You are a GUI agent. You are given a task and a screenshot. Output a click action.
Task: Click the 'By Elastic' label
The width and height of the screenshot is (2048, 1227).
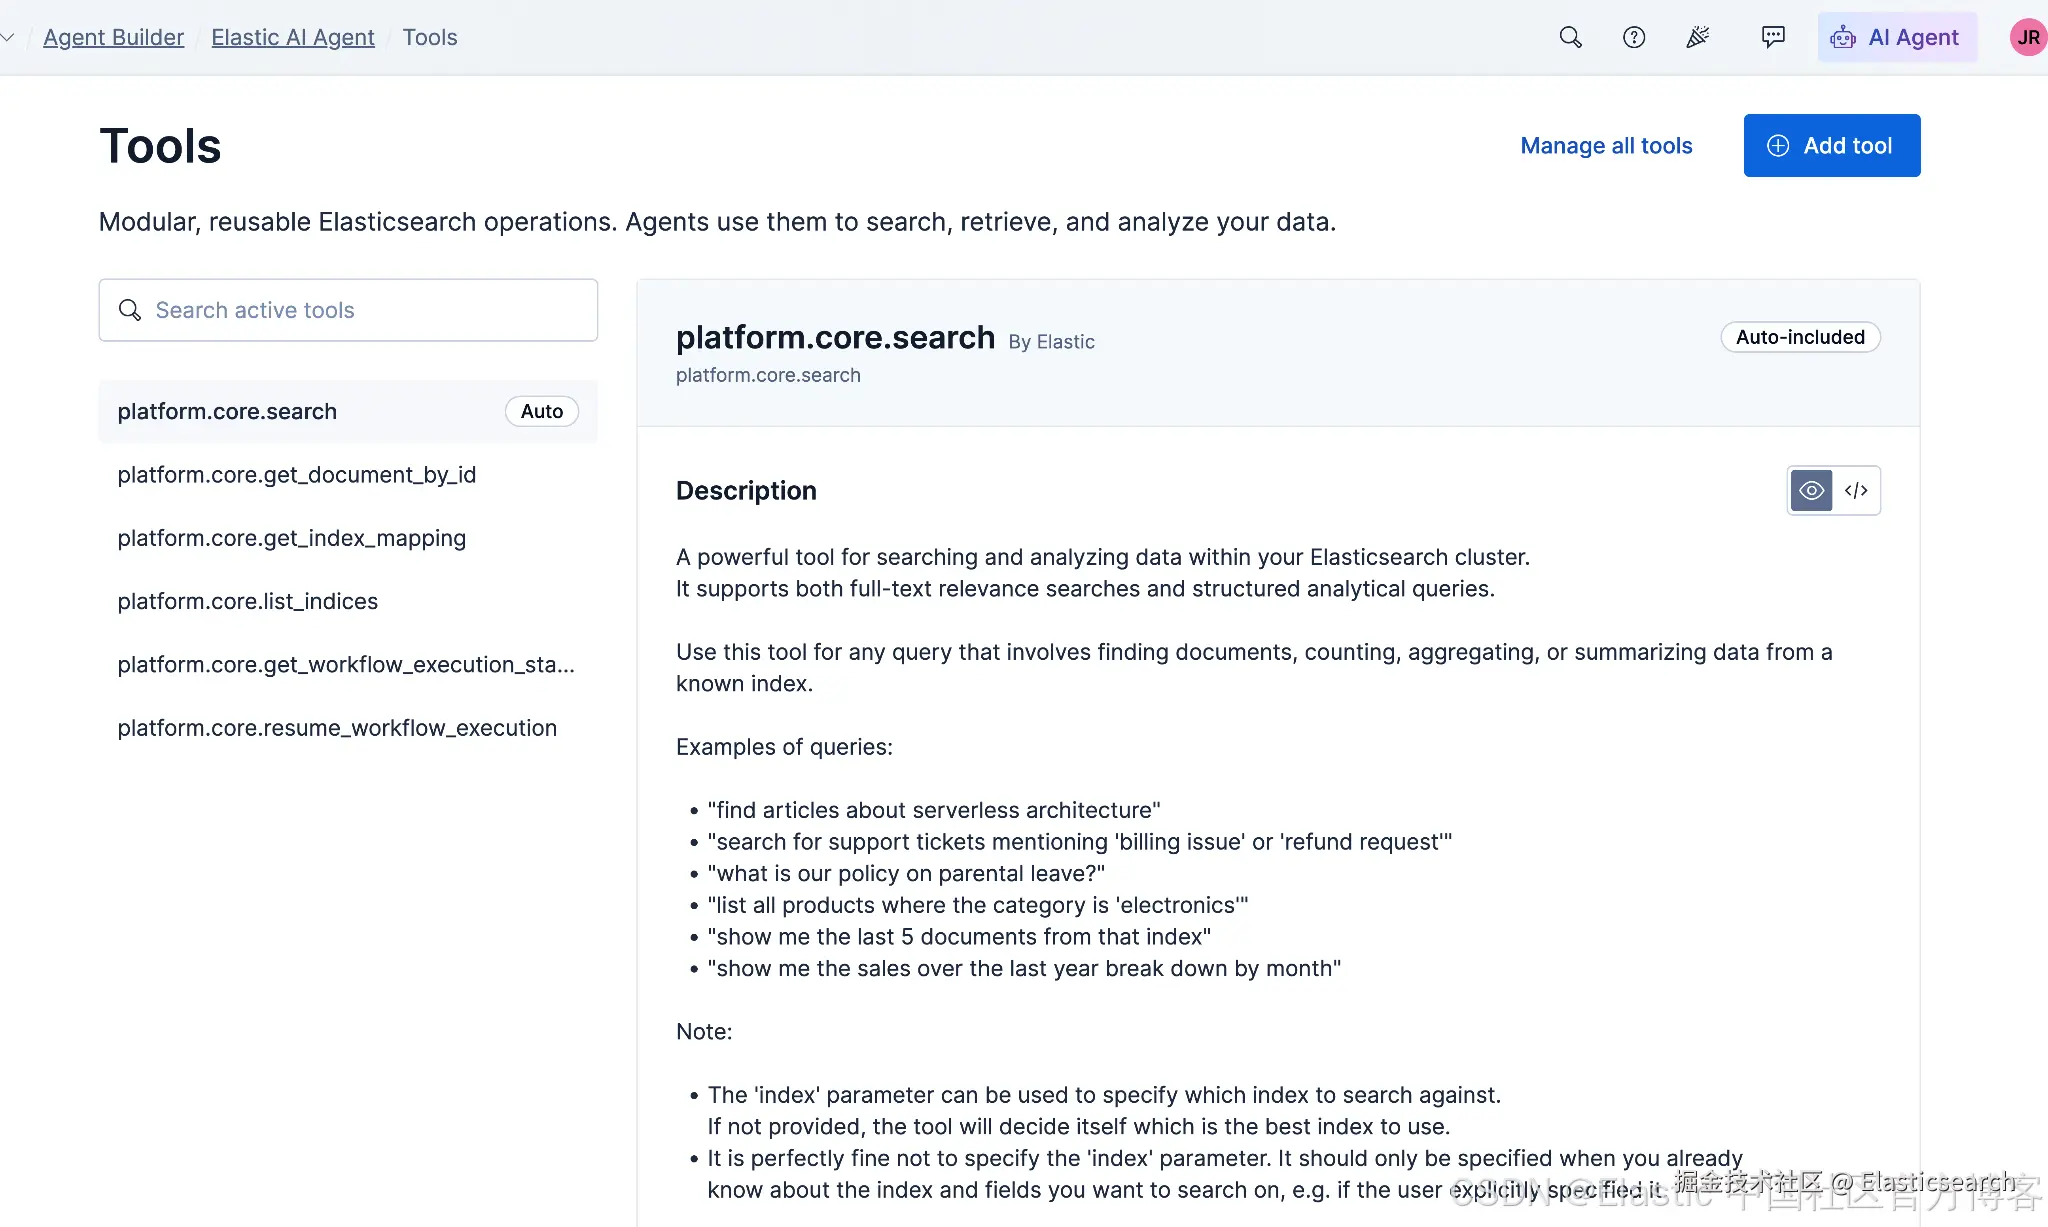click(1051, 342)
